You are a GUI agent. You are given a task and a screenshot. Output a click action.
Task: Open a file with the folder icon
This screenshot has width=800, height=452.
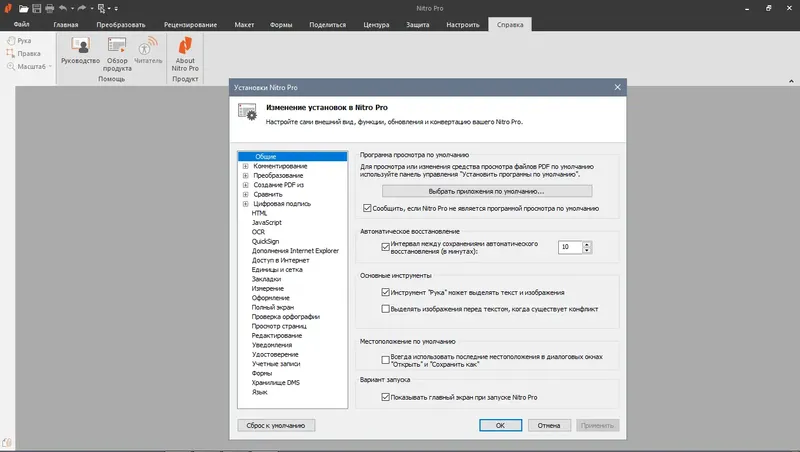point(23,8)
